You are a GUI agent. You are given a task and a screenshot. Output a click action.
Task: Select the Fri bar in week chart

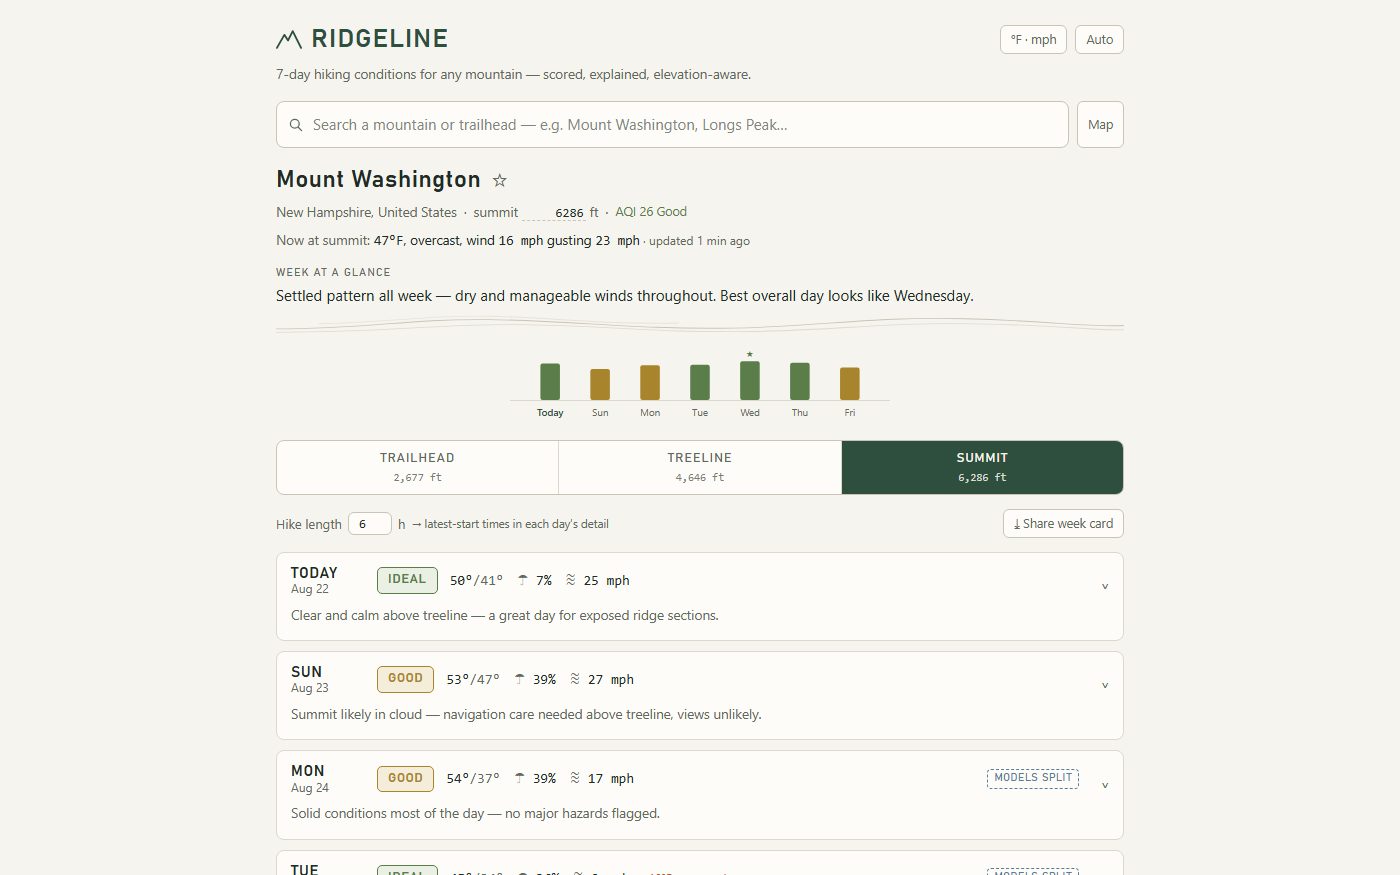click(850, 384)
